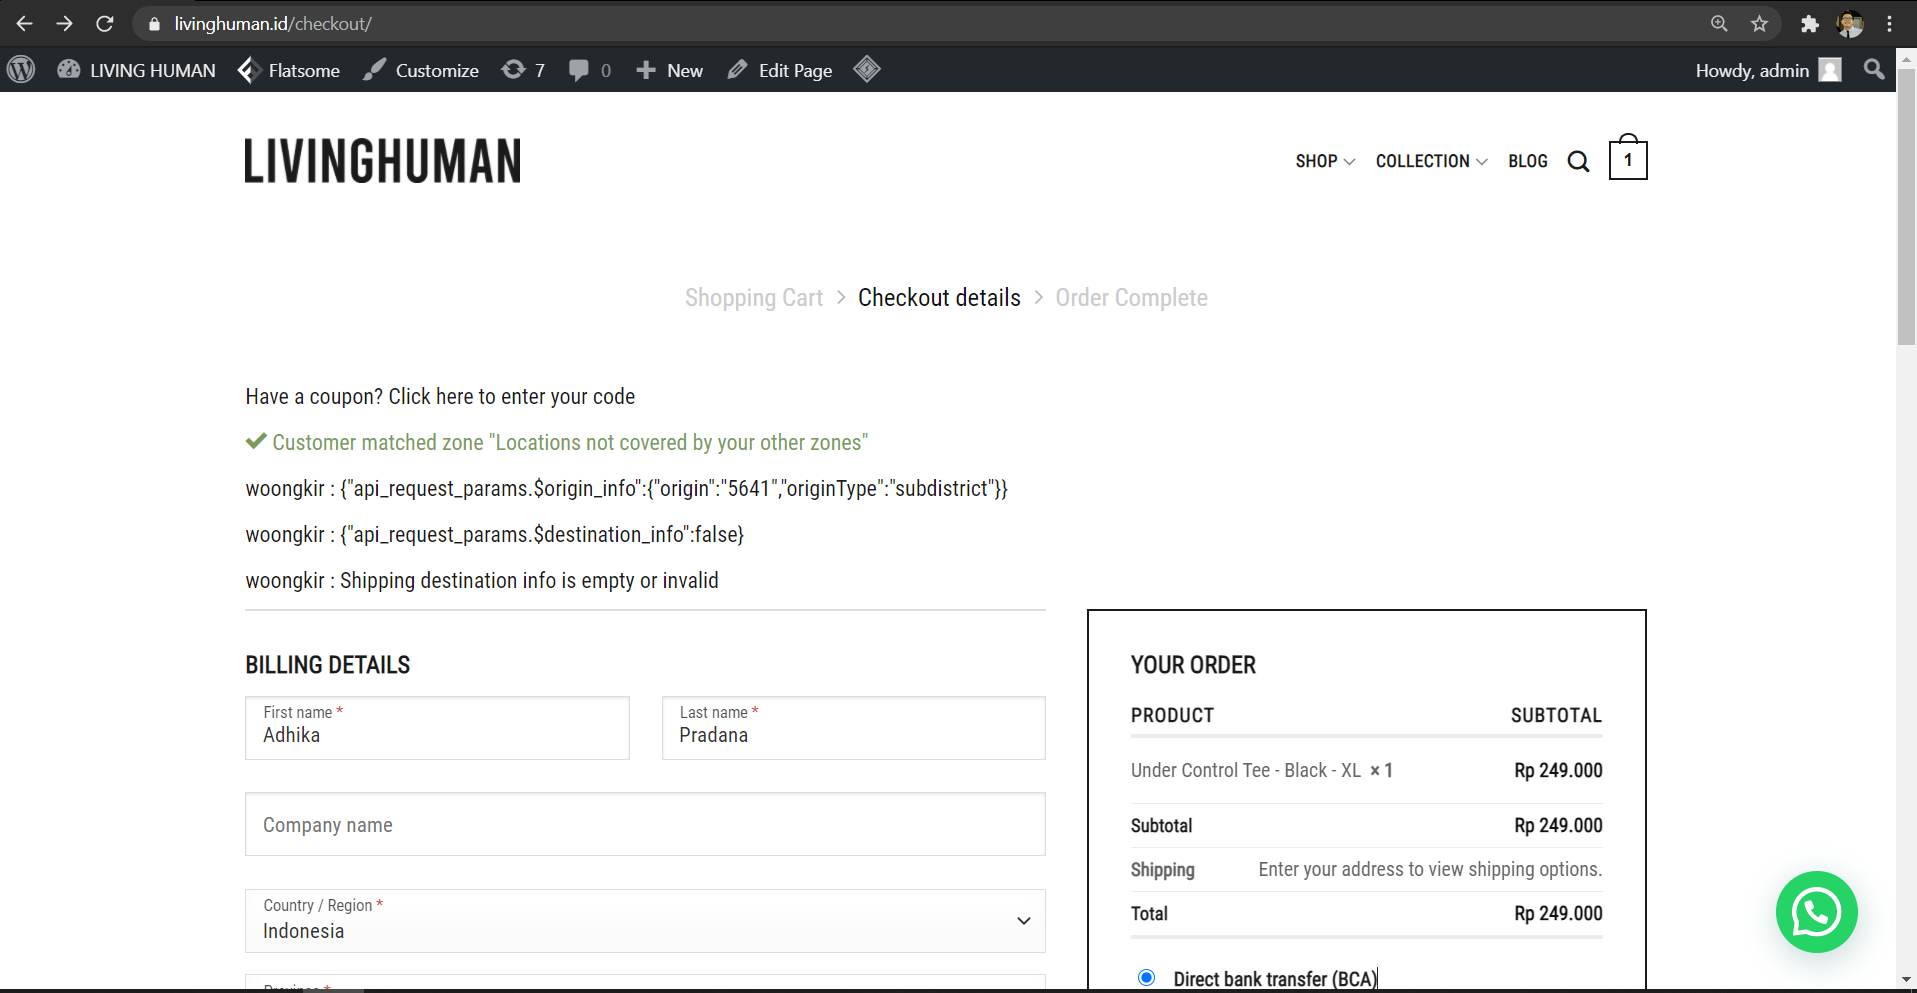1917x993 pixels.
Task: Bookmark this page with the star
Action: pyautogui.click(x=1760, y=23)
